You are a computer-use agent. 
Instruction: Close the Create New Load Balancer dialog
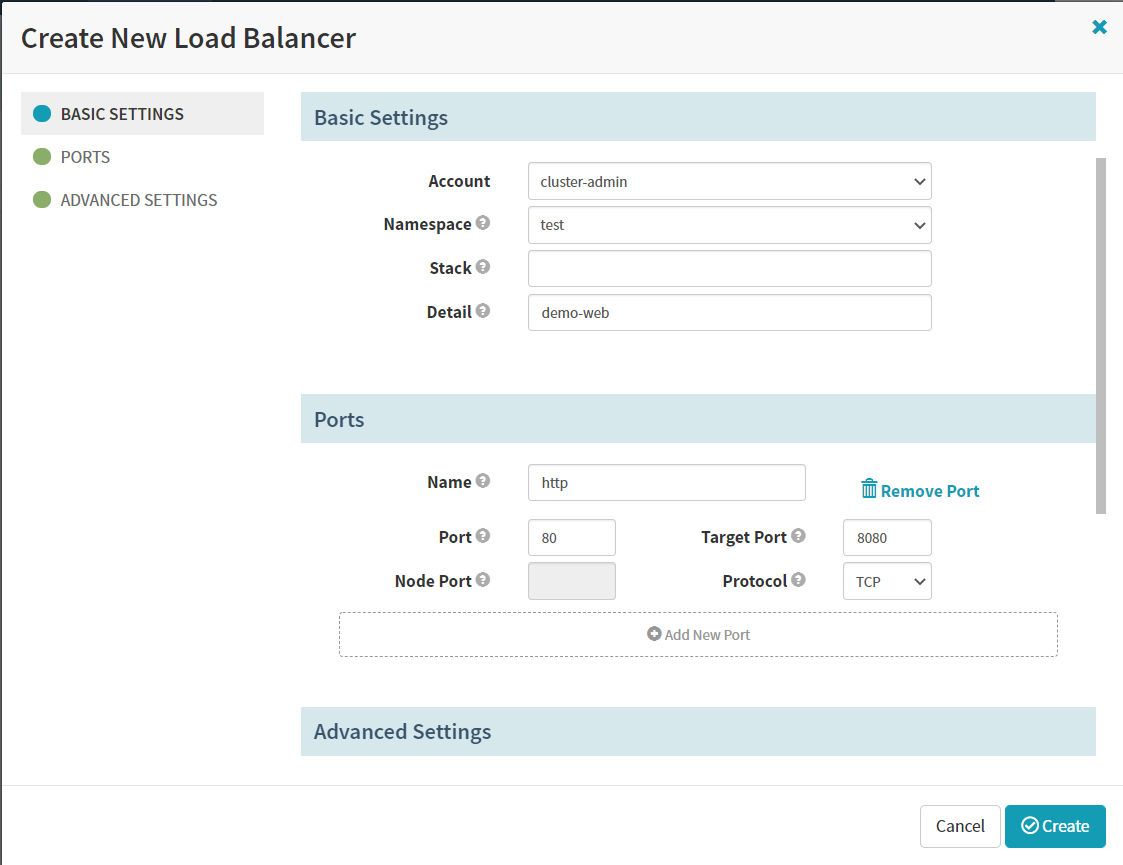tap(1099, 27)
